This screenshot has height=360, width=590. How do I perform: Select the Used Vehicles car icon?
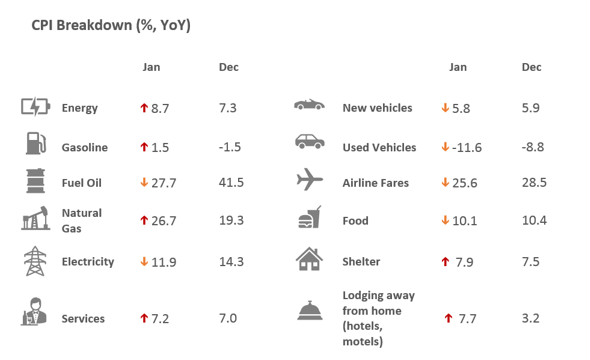click(309, 141)
